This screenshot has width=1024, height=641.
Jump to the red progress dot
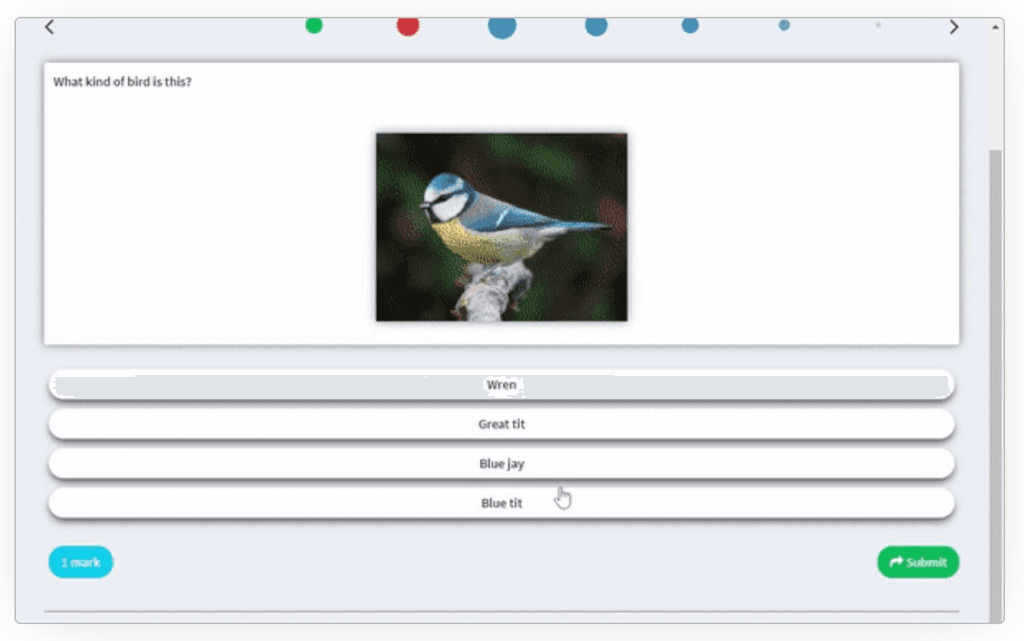[408, 26]
